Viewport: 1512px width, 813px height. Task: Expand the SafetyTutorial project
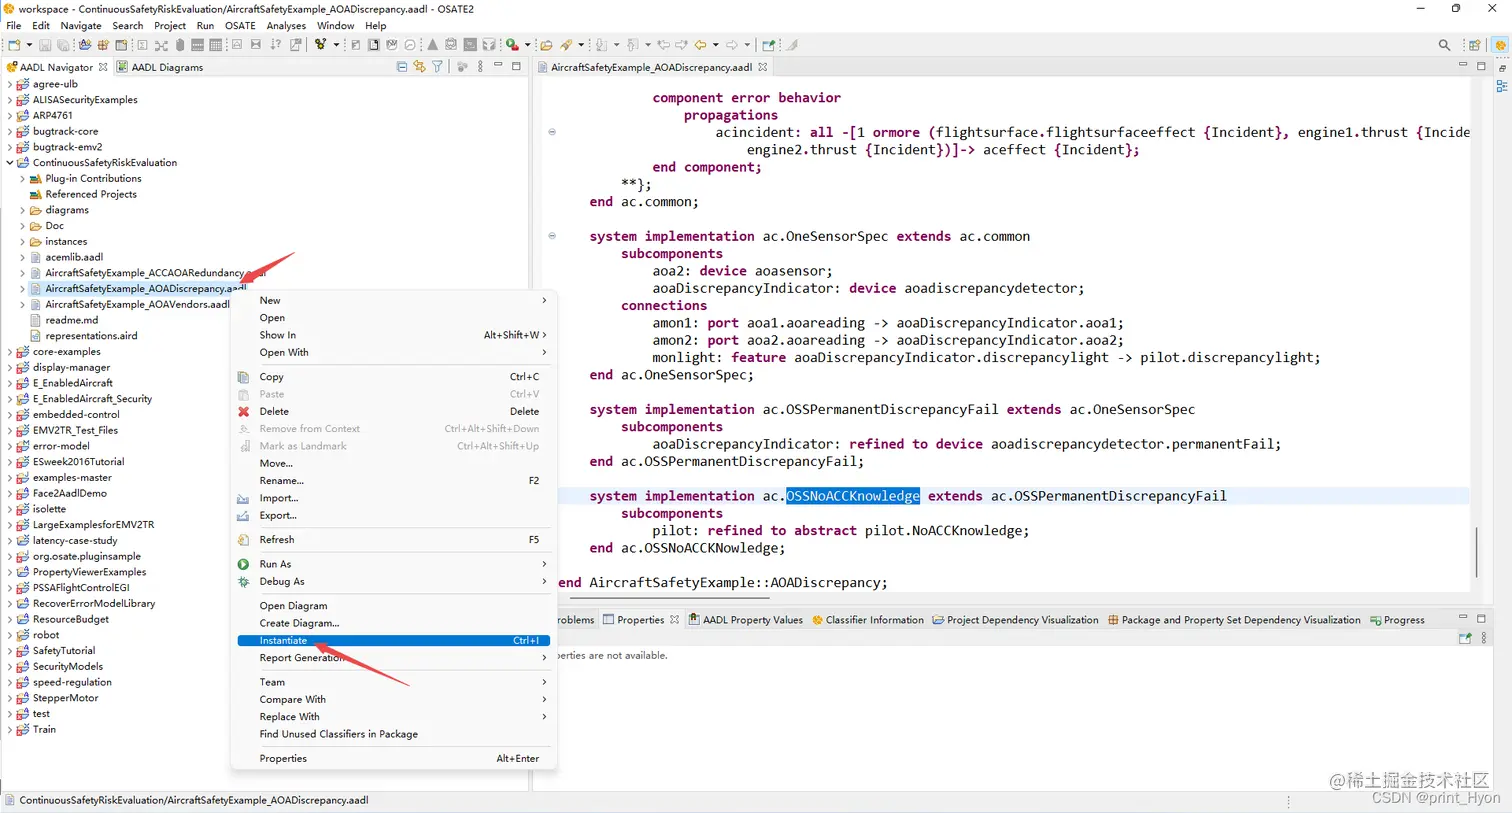click(x=10, y=651)
